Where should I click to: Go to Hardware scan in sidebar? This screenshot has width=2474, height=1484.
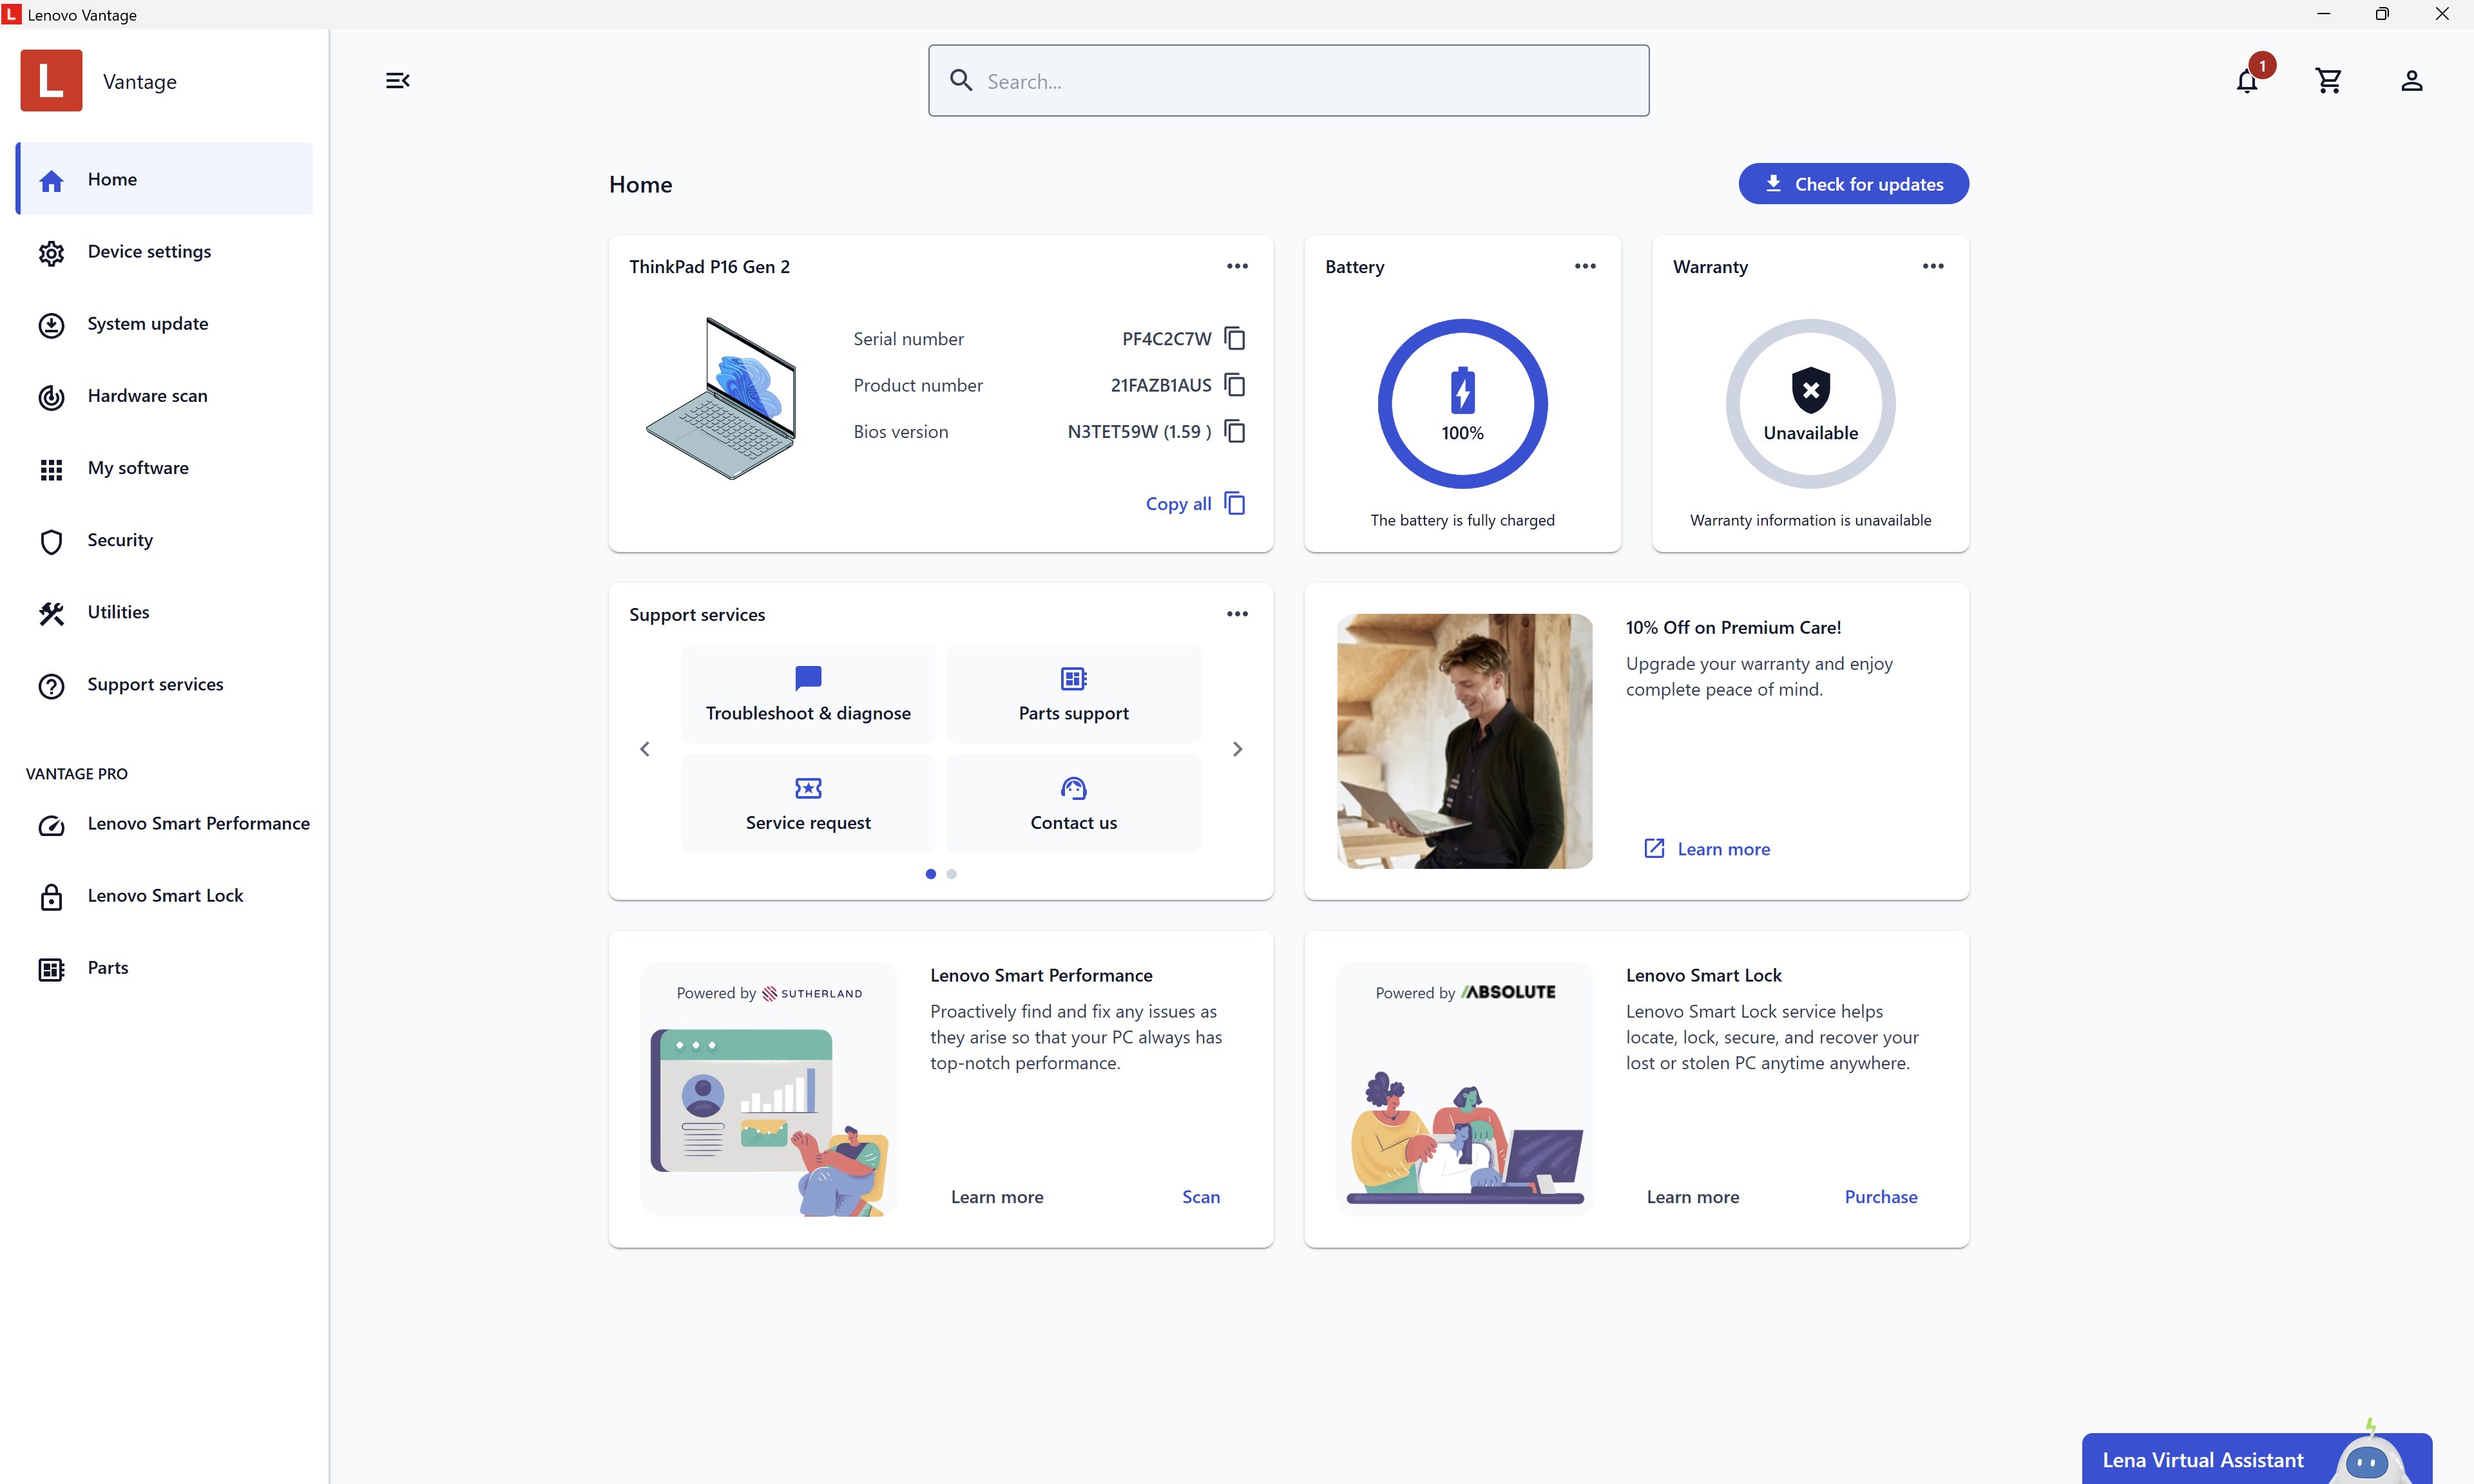point(147,396)
